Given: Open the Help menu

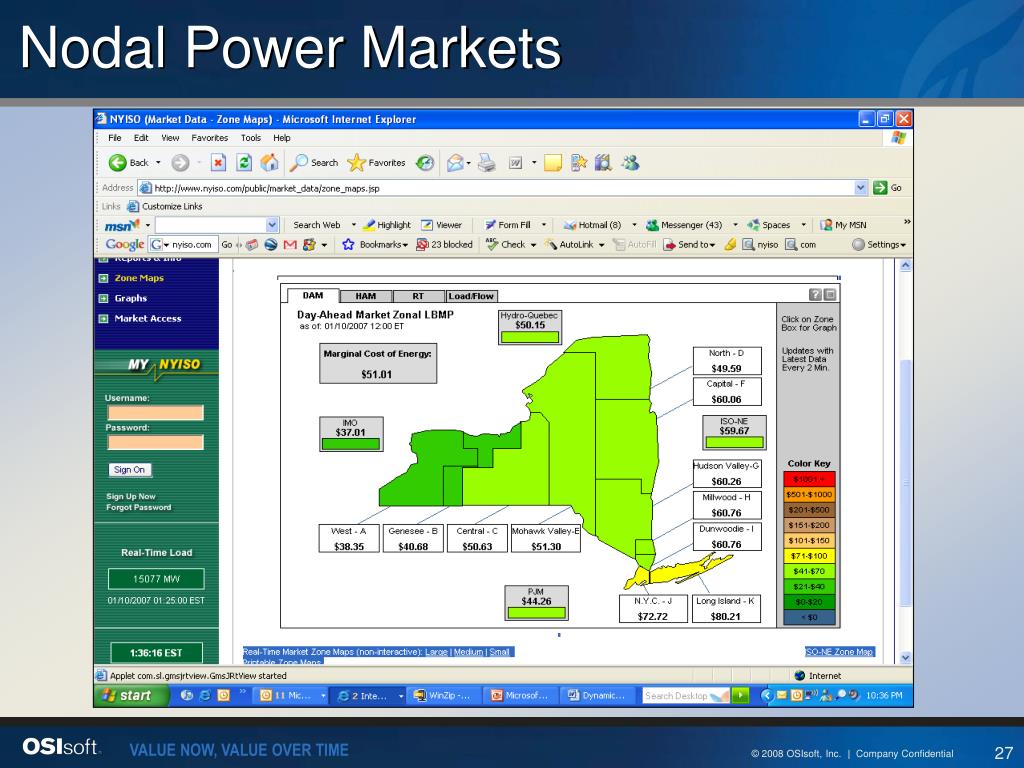Looking at the screenshot, I should tap(281, 138).
